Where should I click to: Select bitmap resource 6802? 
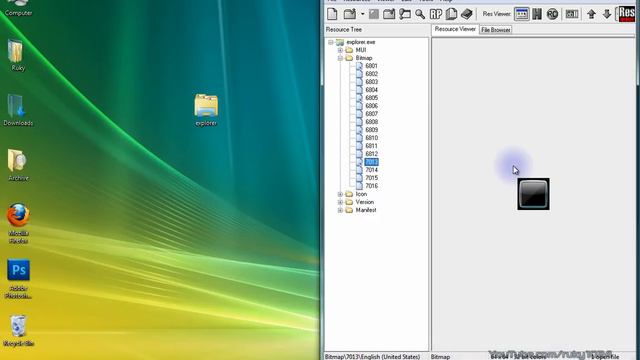click(x=371, y=74)
